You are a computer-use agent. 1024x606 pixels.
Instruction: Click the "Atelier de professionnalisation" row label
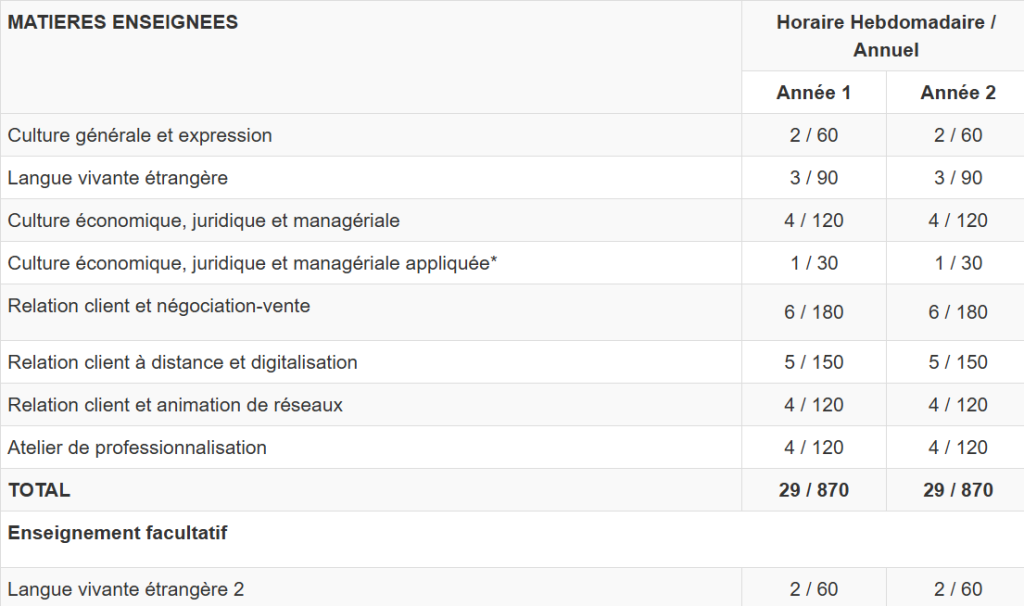click(137, 448)
